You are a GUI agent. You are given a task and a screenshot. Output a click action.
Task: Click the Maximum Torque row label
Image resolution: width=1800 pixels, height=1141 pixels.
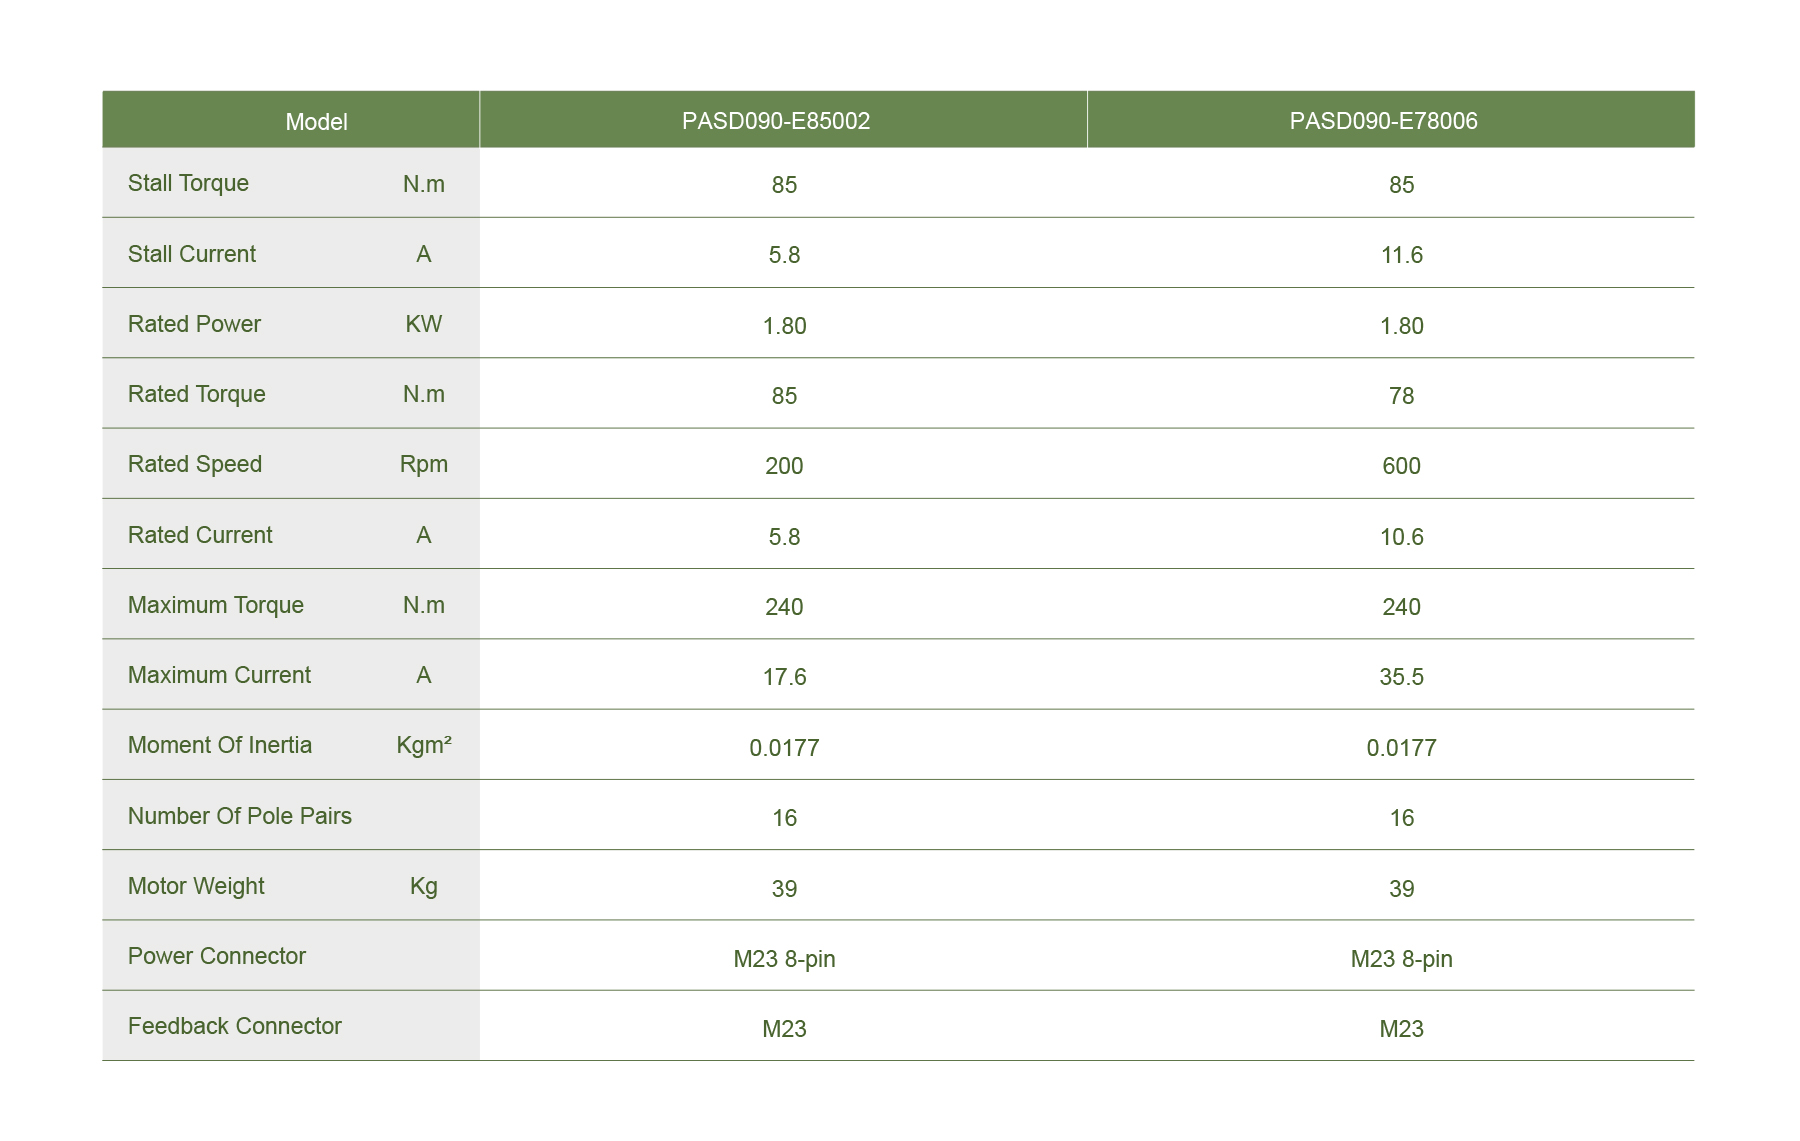click(215, 605)
